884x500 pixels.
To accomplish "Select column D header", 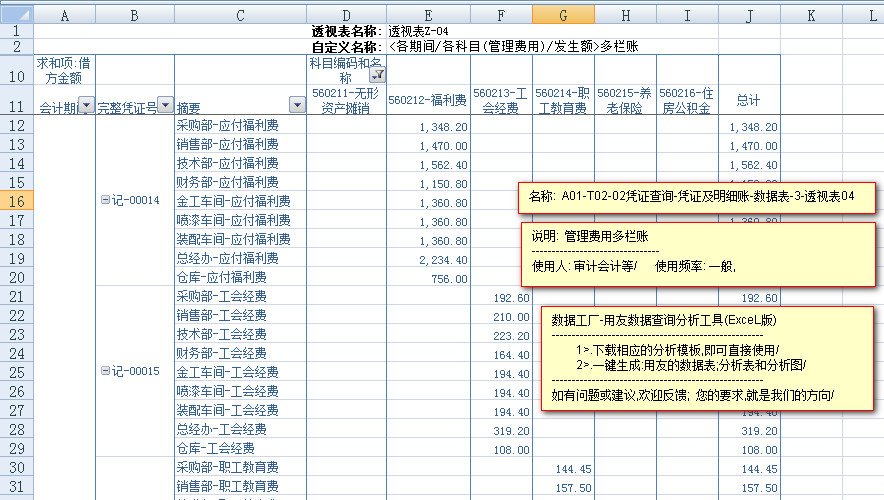I will [346, 16].
